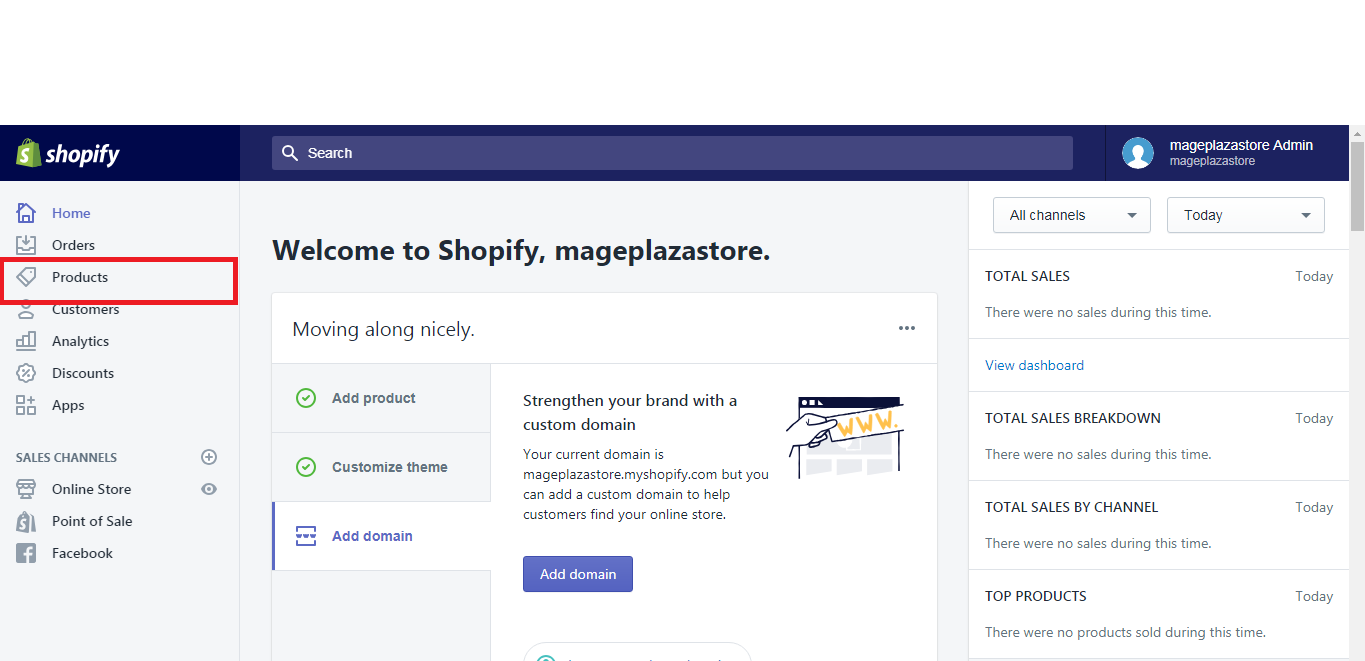
Task: Click the TOP PRODUCTS heading
Action: (x=1035, y=596)
